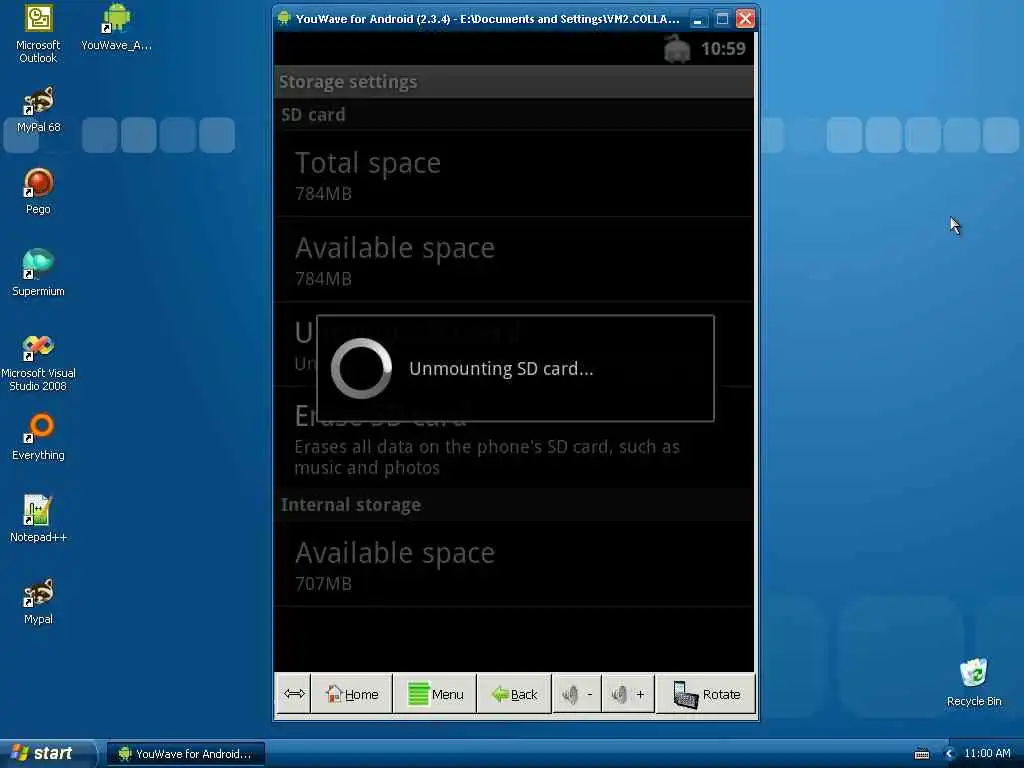The image size is (1024, 768).
Task: Click the Android 10:59 status clock
Action: point(723,49)
